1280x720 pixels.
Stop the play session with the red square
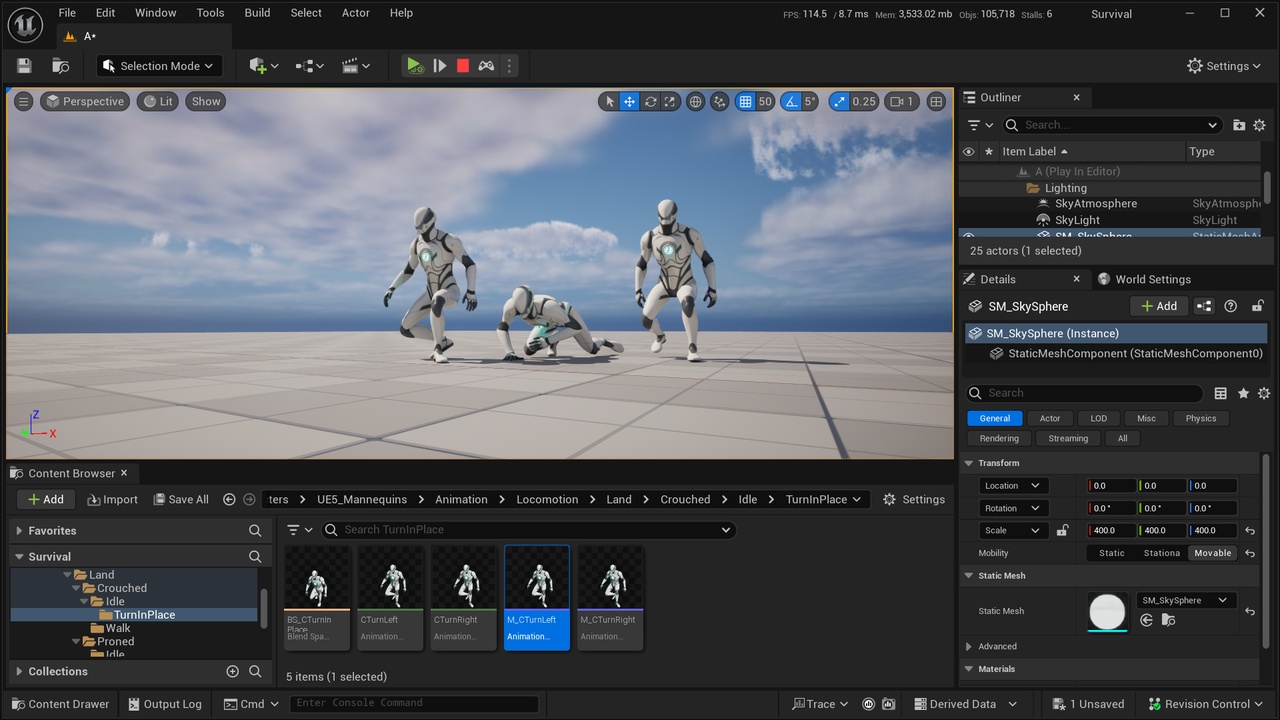(x=463, y=66)
